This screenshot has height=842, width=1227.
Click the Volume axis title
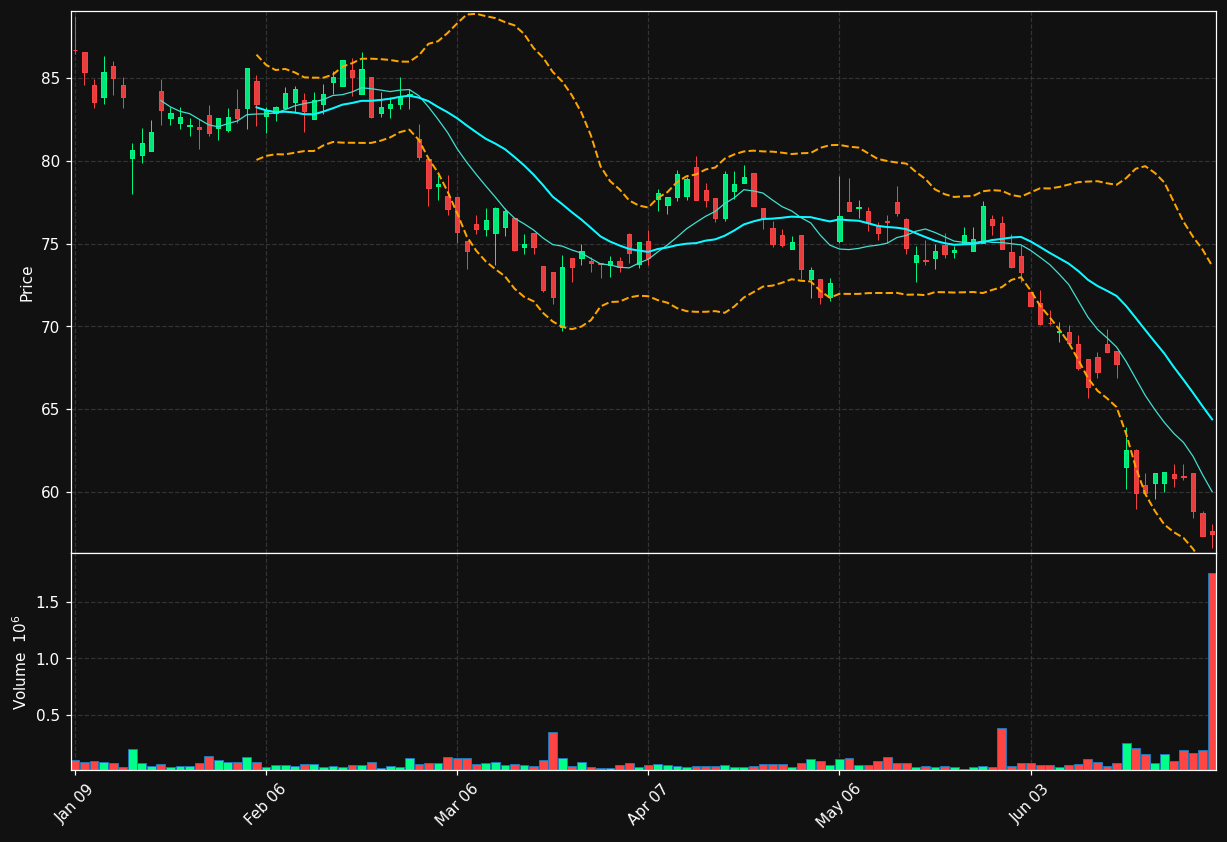(20, 662)
